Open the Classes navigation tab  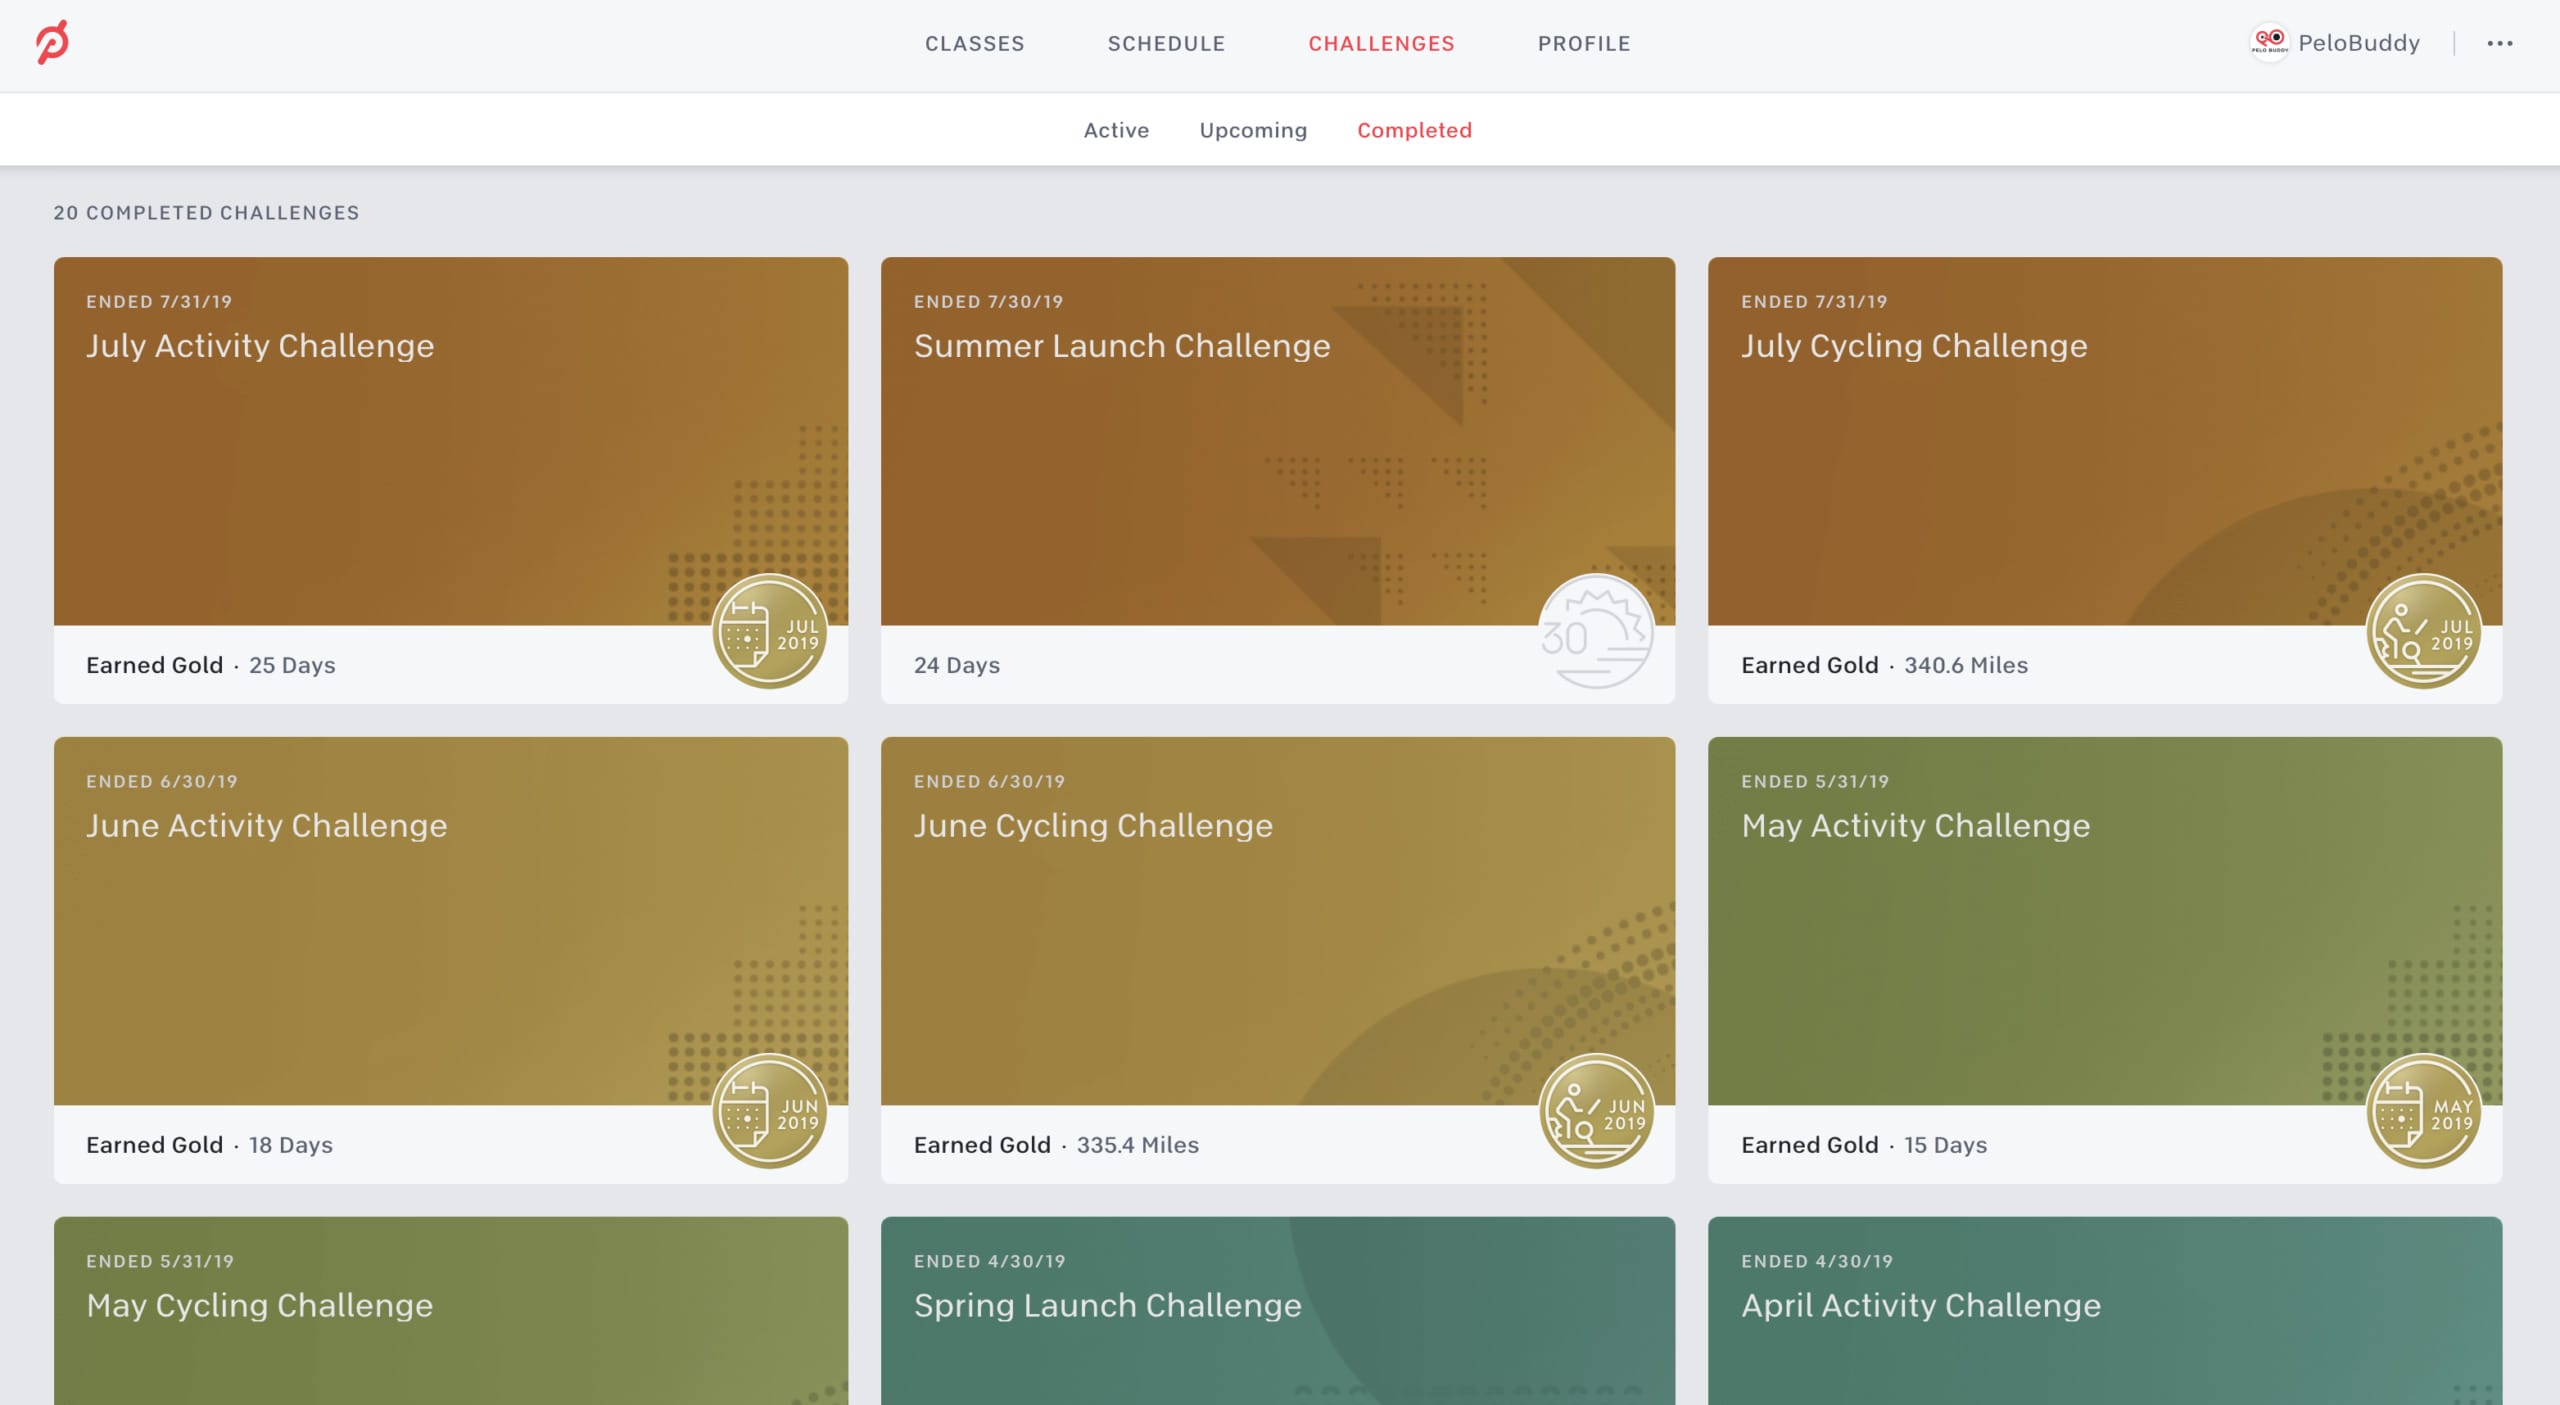(974, 43)
